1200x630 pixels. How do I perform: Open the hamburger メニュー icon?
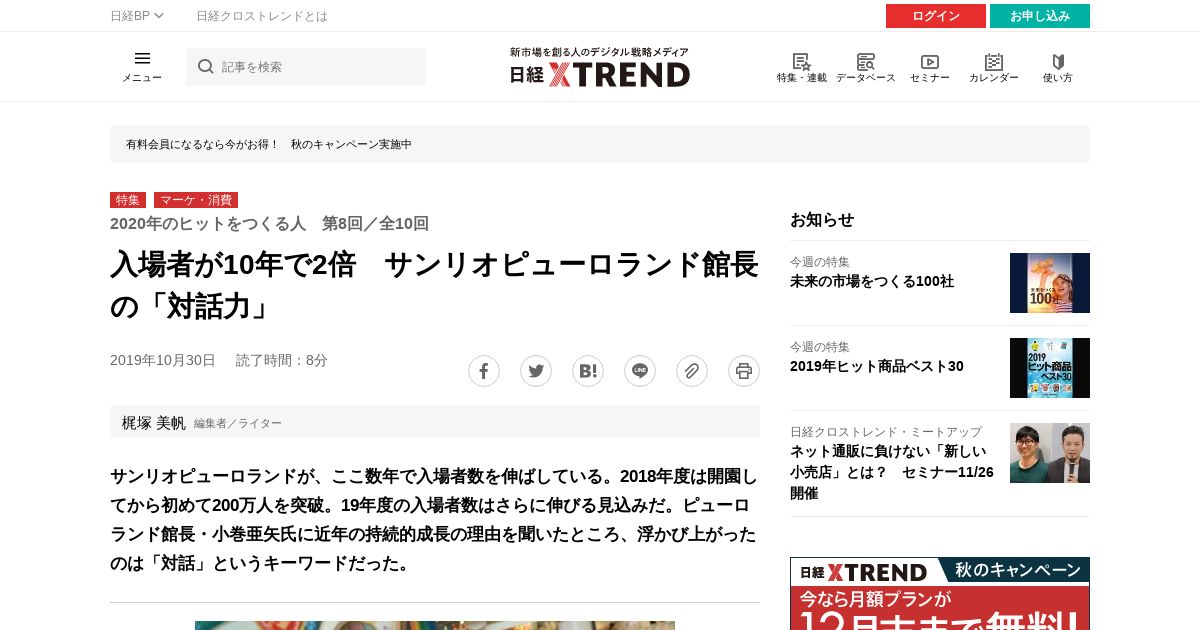click(x=142, y=66)
